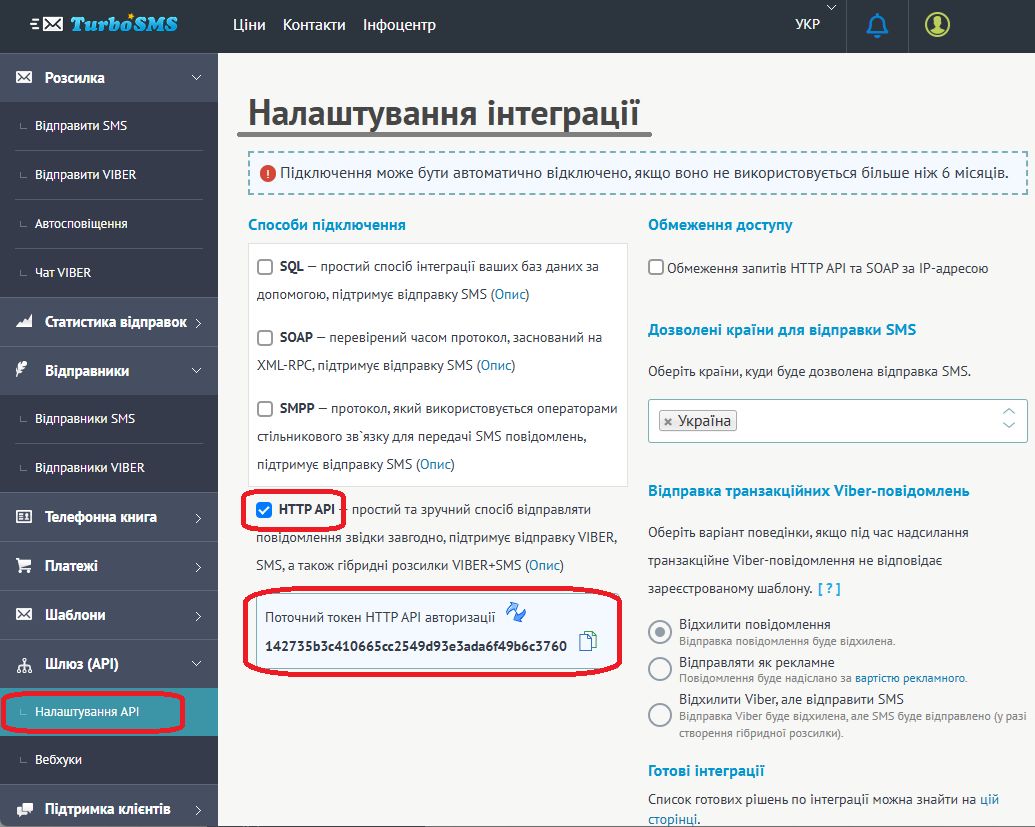This screenshot has height=827, width=1035.
Task: Select the Відправляти як рекламне option
Action: 659,669
